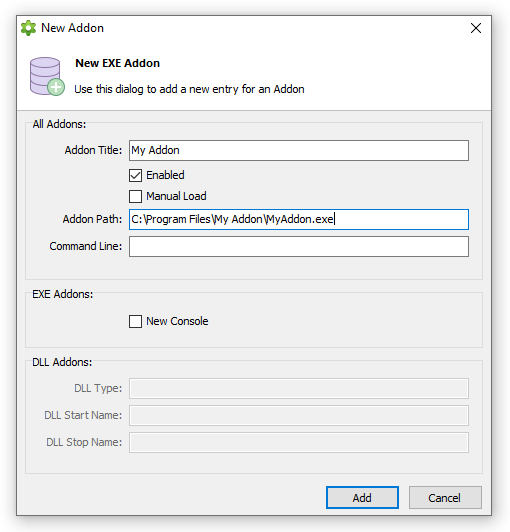Dismiss dialog with the Cancel button
This screenshot has width=510, height=532.
click(x=445, y=498)
